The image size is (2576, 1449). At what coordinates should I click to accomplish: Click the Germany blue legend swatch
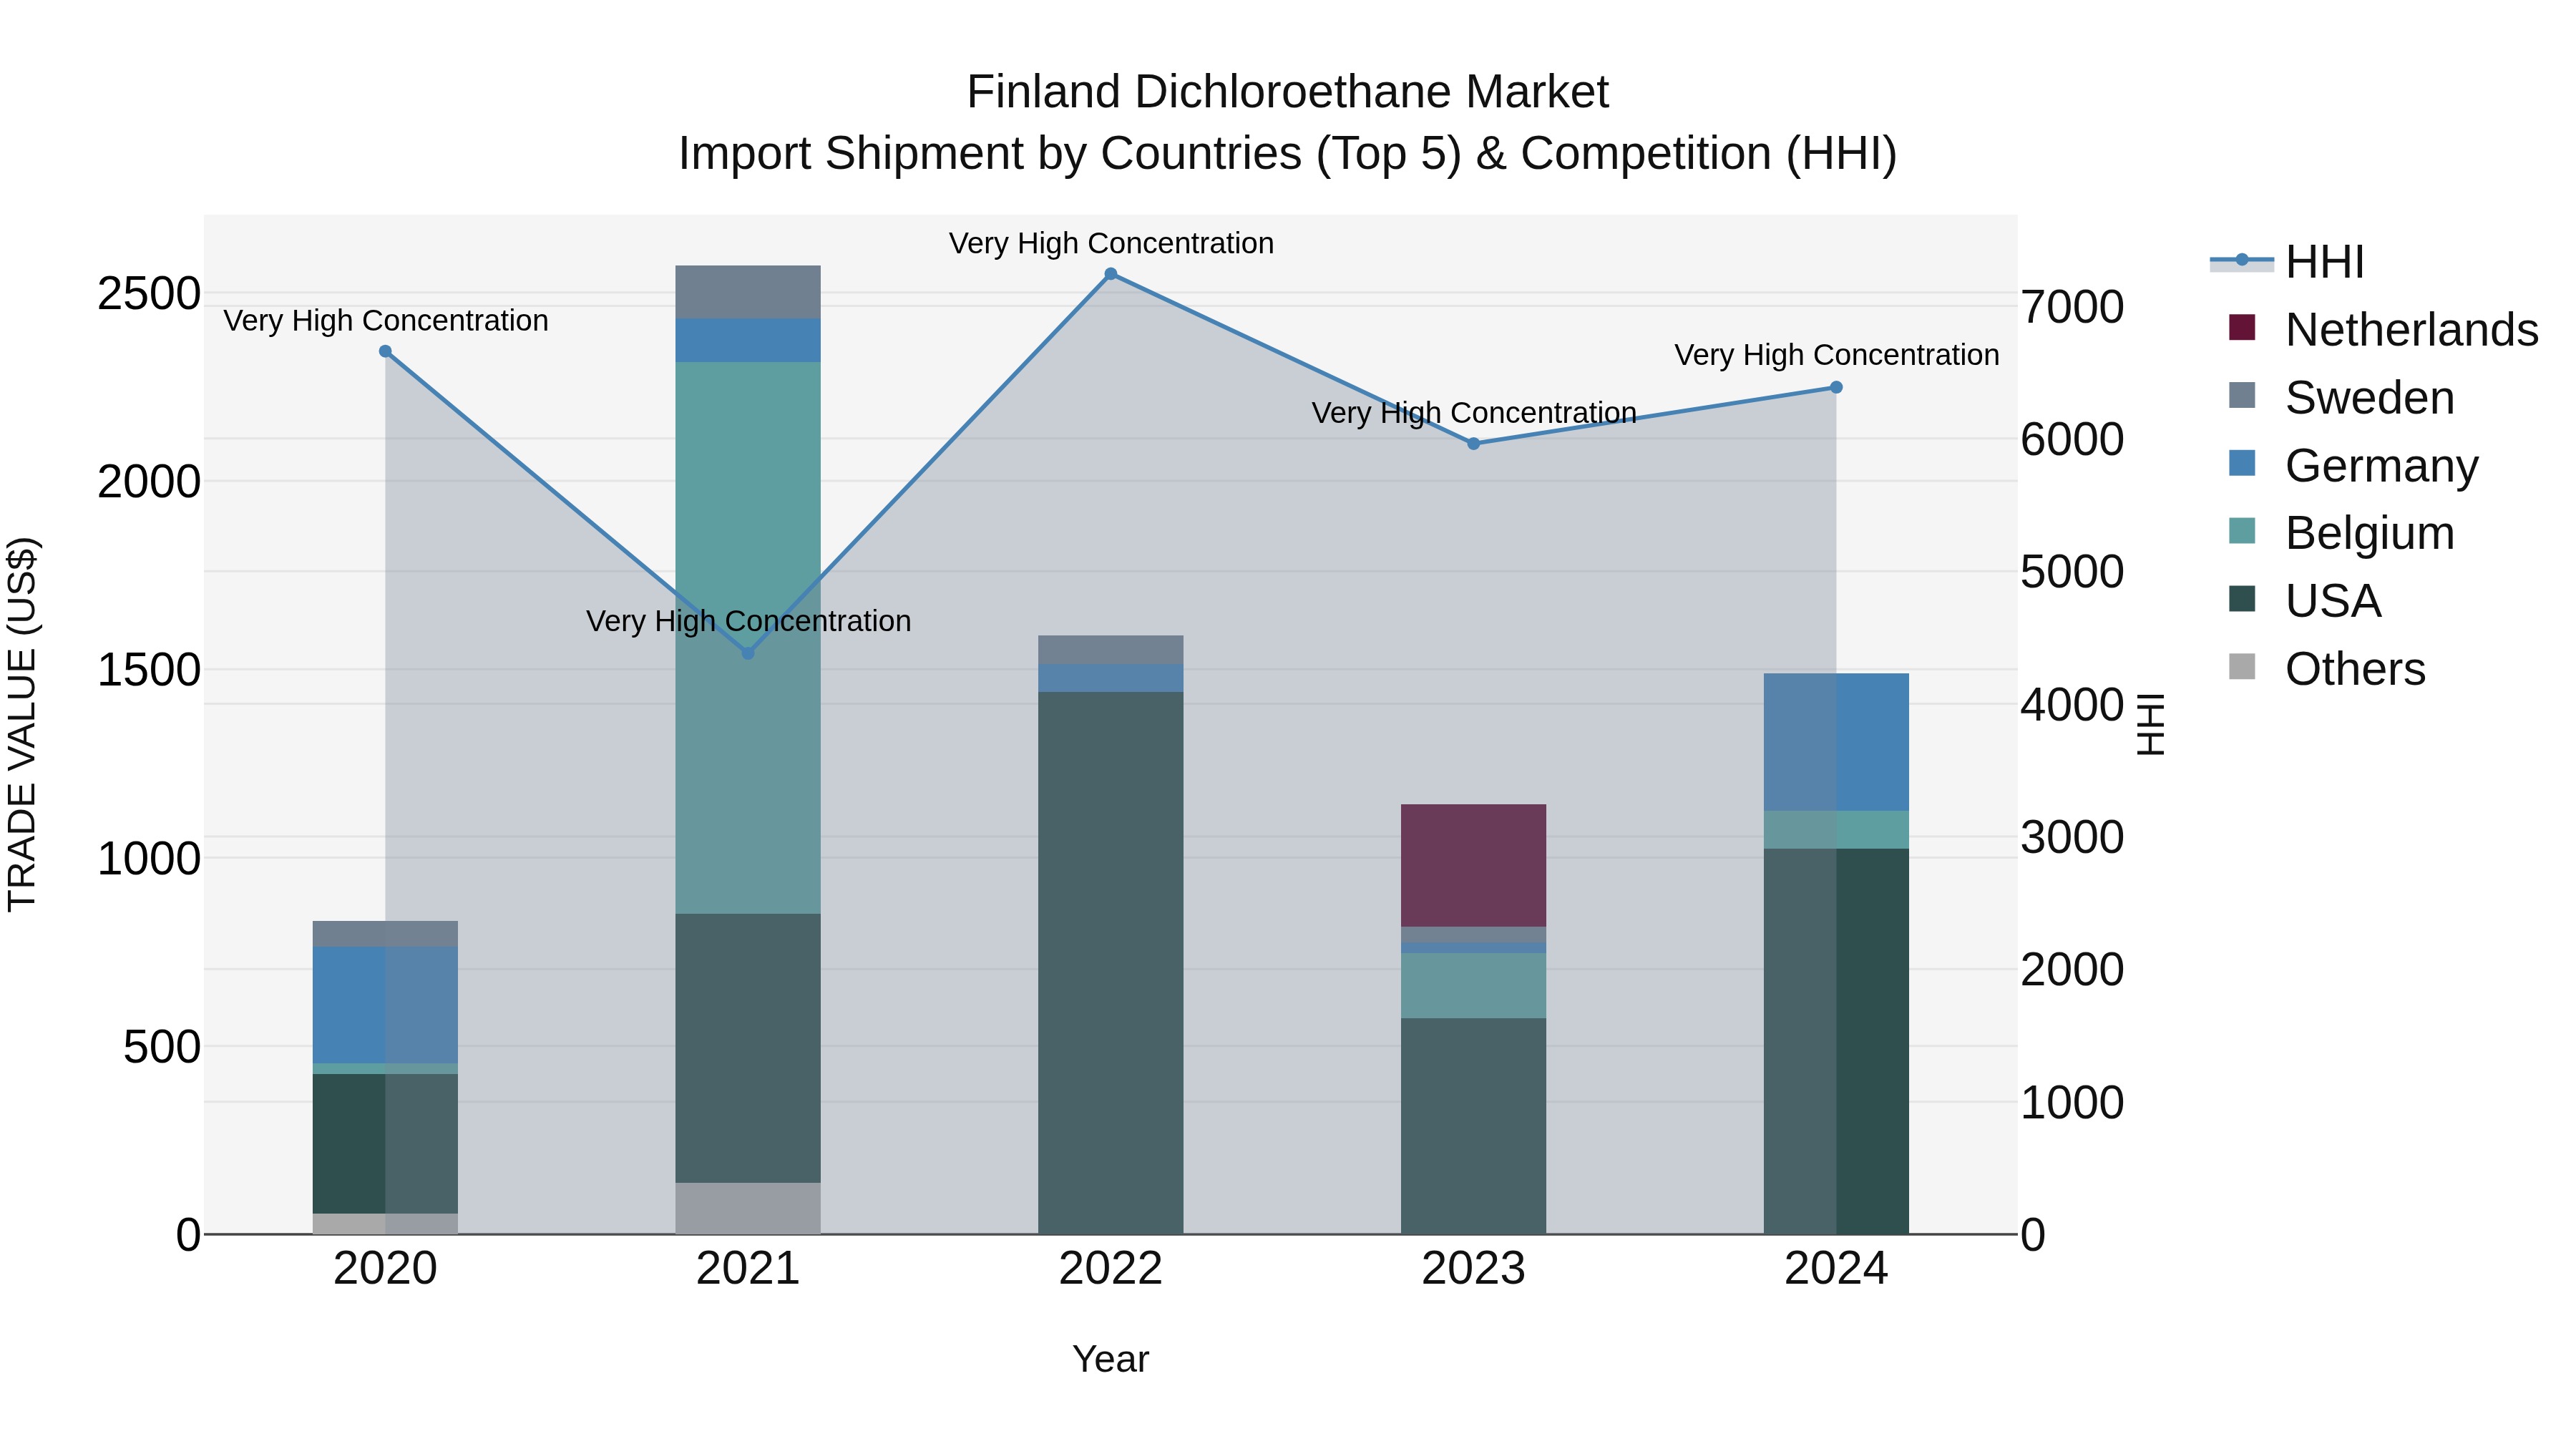[x=2242, y=463]
